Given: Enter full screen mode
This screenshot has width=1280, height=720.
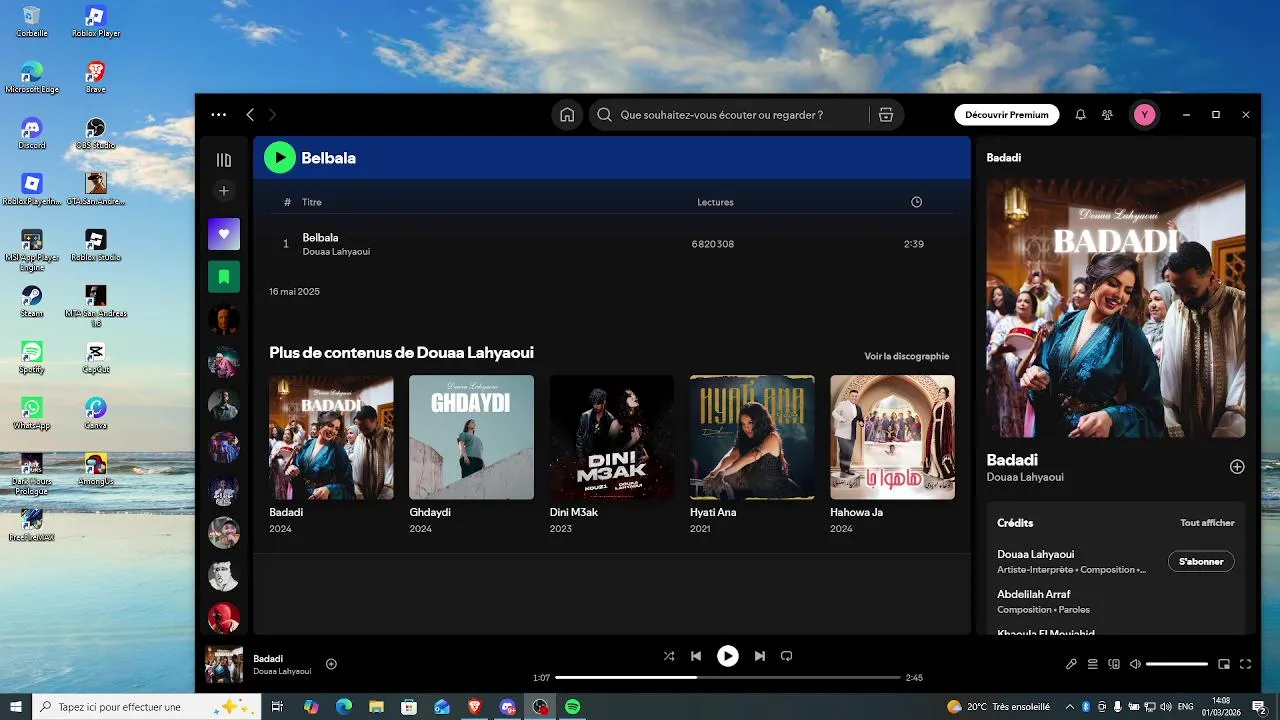Looking at the screenshot, I should click(x=1246, y=664).
